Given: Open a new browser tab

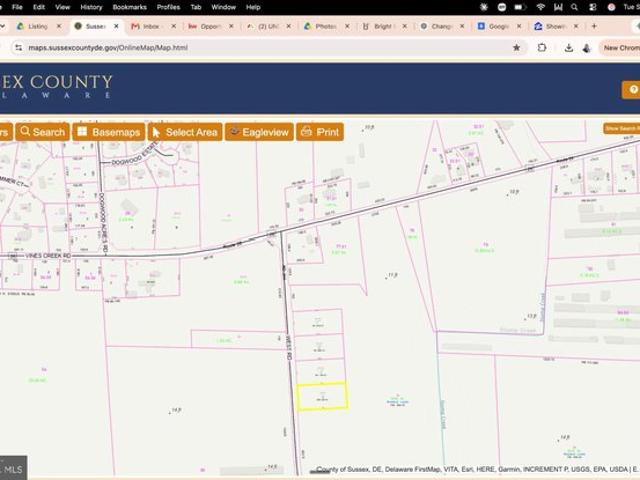Looking at the screenshot, I should (x=594, y=26).
